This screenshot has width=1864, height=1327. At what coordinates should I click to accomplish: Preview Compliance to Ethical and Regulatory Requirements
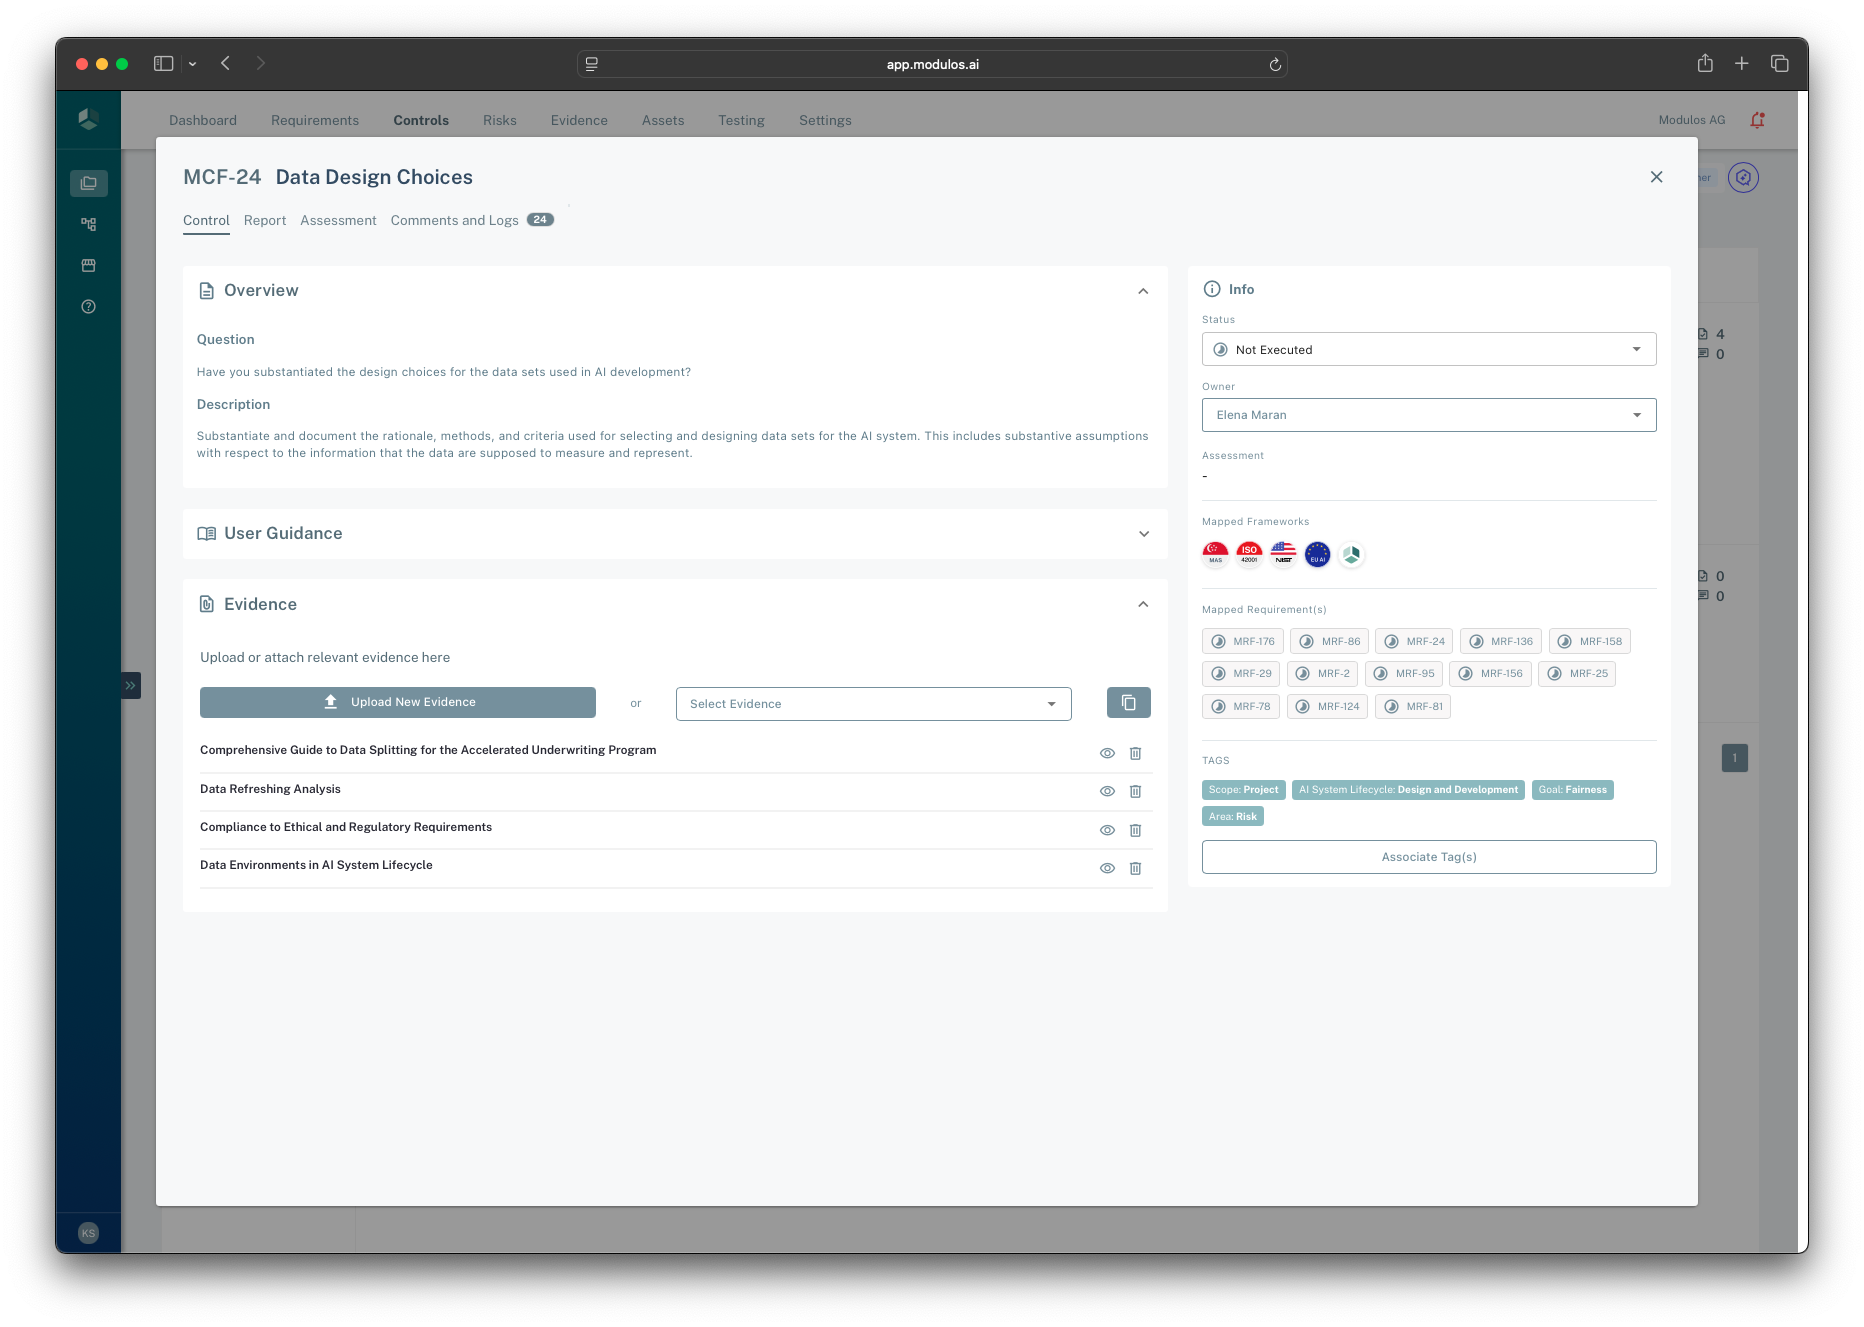tap(1107, 830)
